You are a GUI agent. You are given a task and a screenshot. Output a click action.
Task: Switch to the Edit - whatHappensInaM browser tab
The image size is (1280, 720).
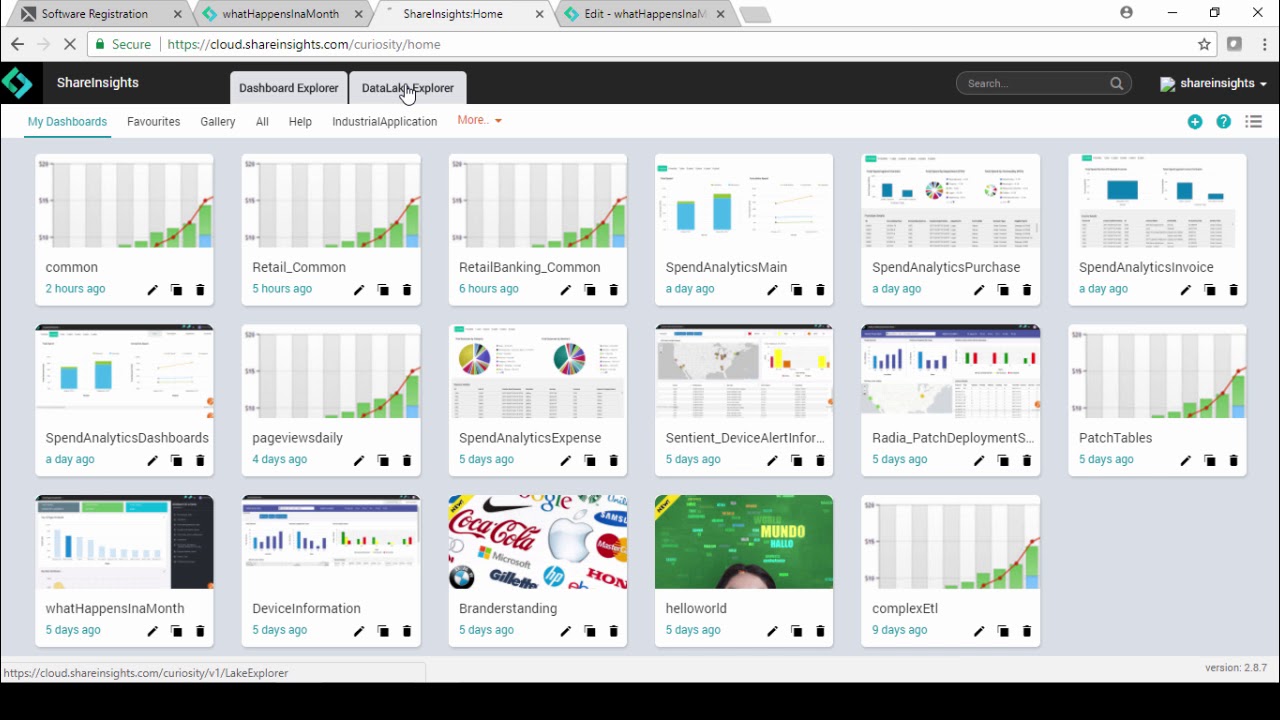coord(645,14)
